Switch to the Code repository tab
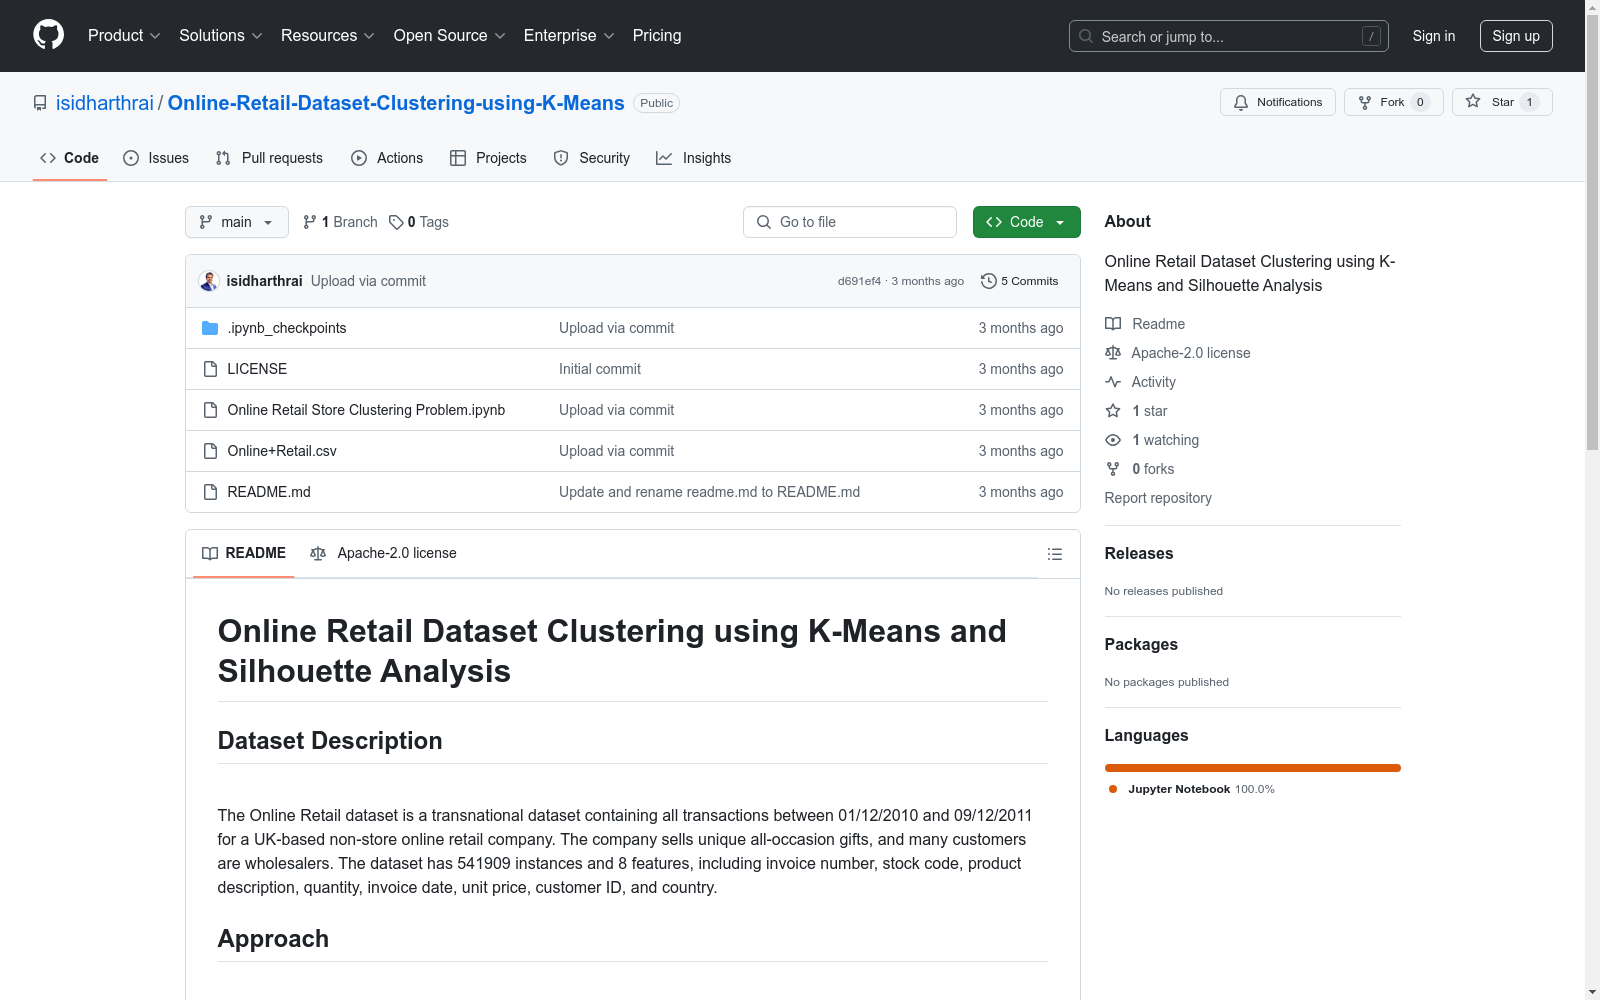Image resolution: width=1600 pixels, height=1000 pixels. 70,158
